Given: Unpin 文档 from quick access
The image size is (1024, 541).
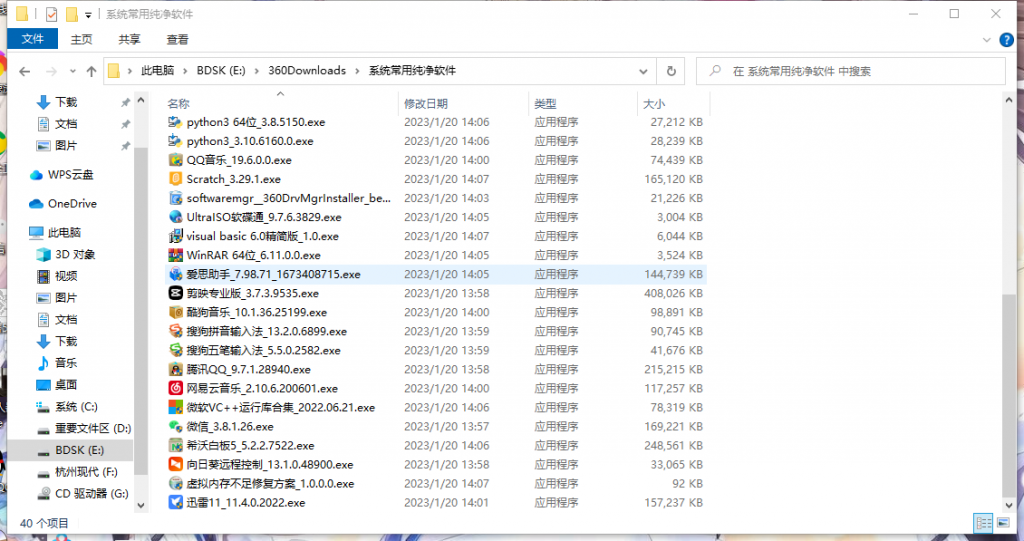Looking at the screenshot, I should [x=125, y=124].
